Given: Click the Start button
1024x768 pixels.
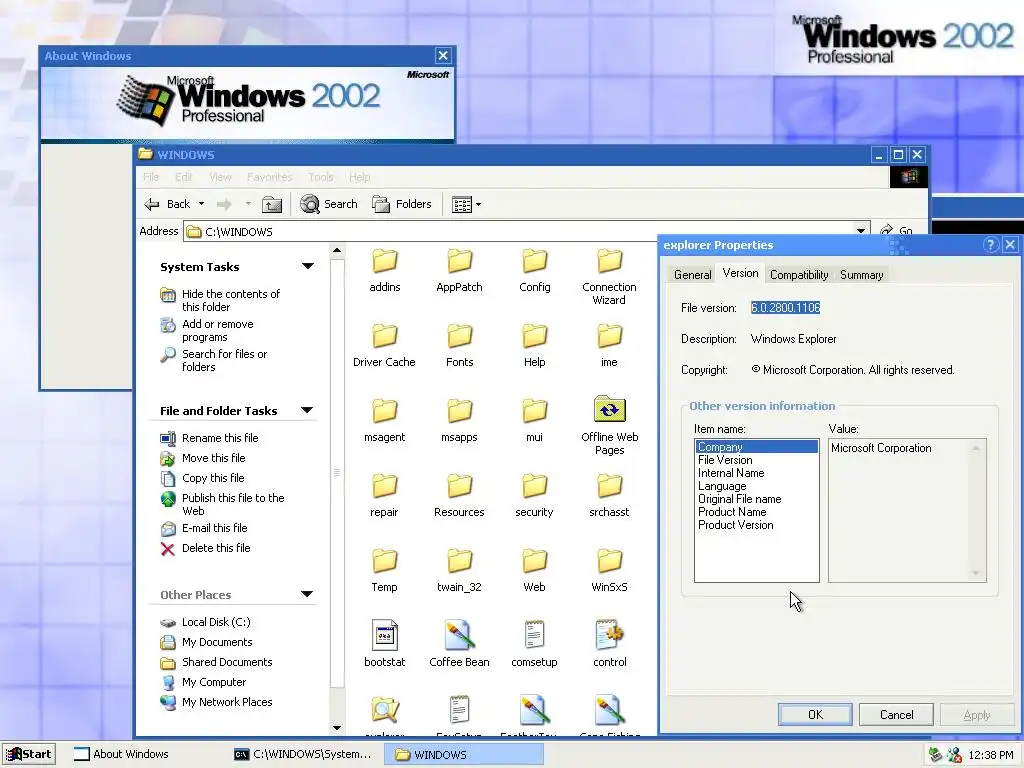Looking at the screenshot, I should click(29, 754).
